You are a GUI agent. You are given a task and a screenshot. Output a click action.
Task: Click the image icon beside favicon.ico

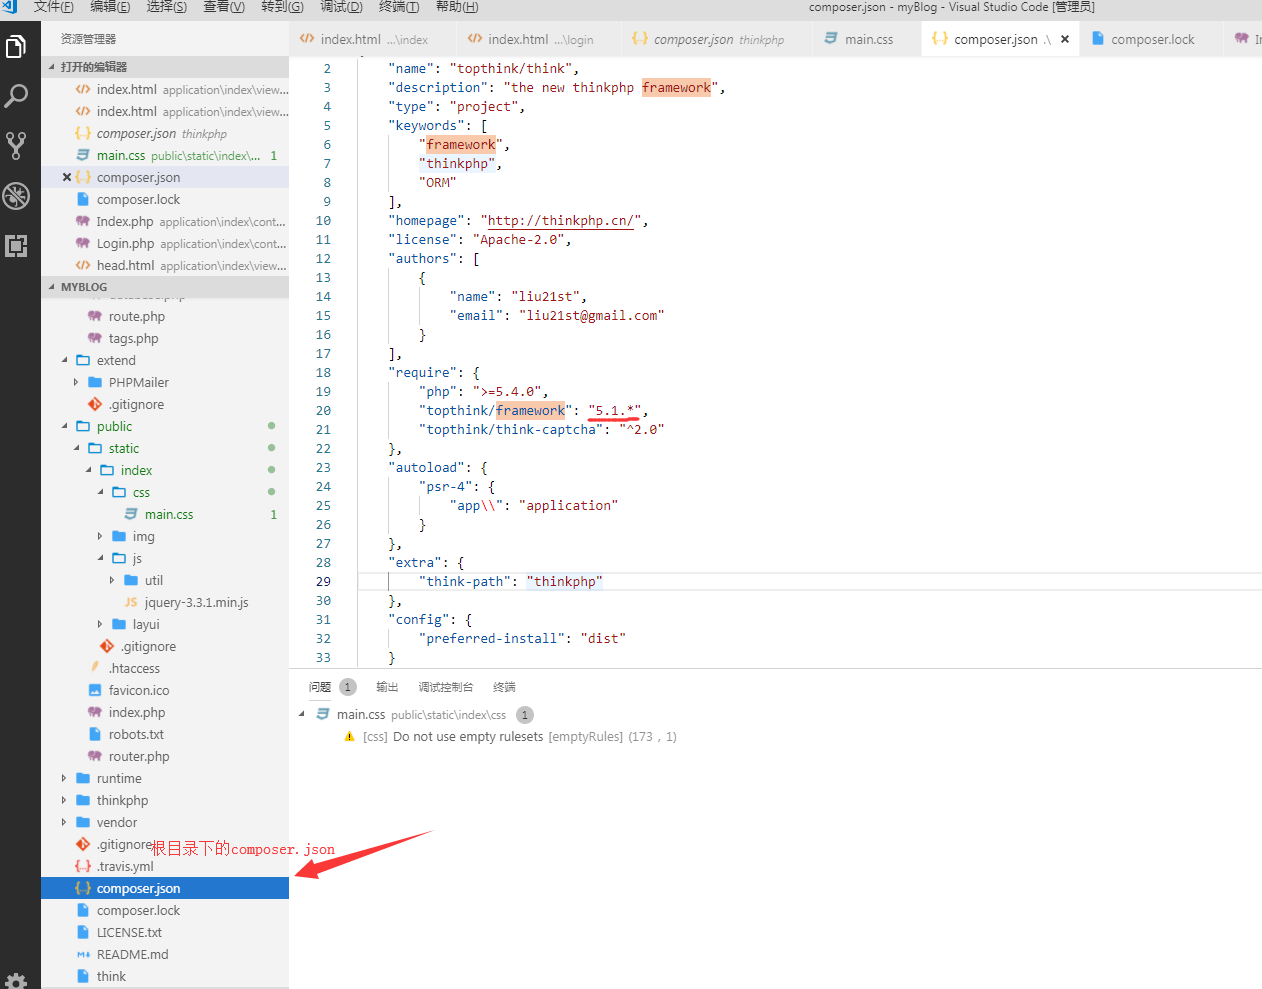[x=95, y=690]
